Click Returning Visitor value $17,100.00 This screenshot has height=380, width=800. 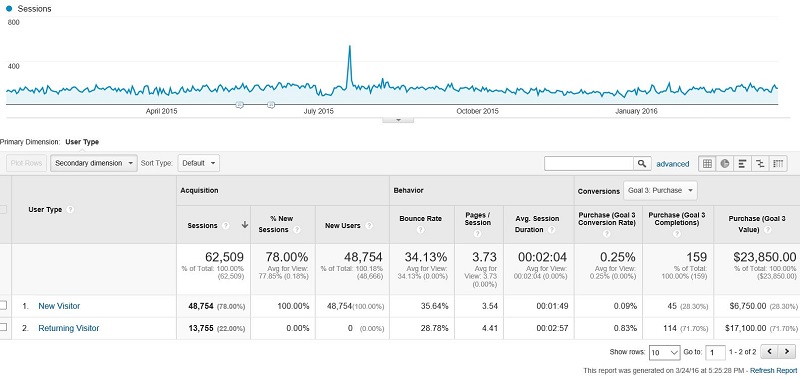pos(746,328)
